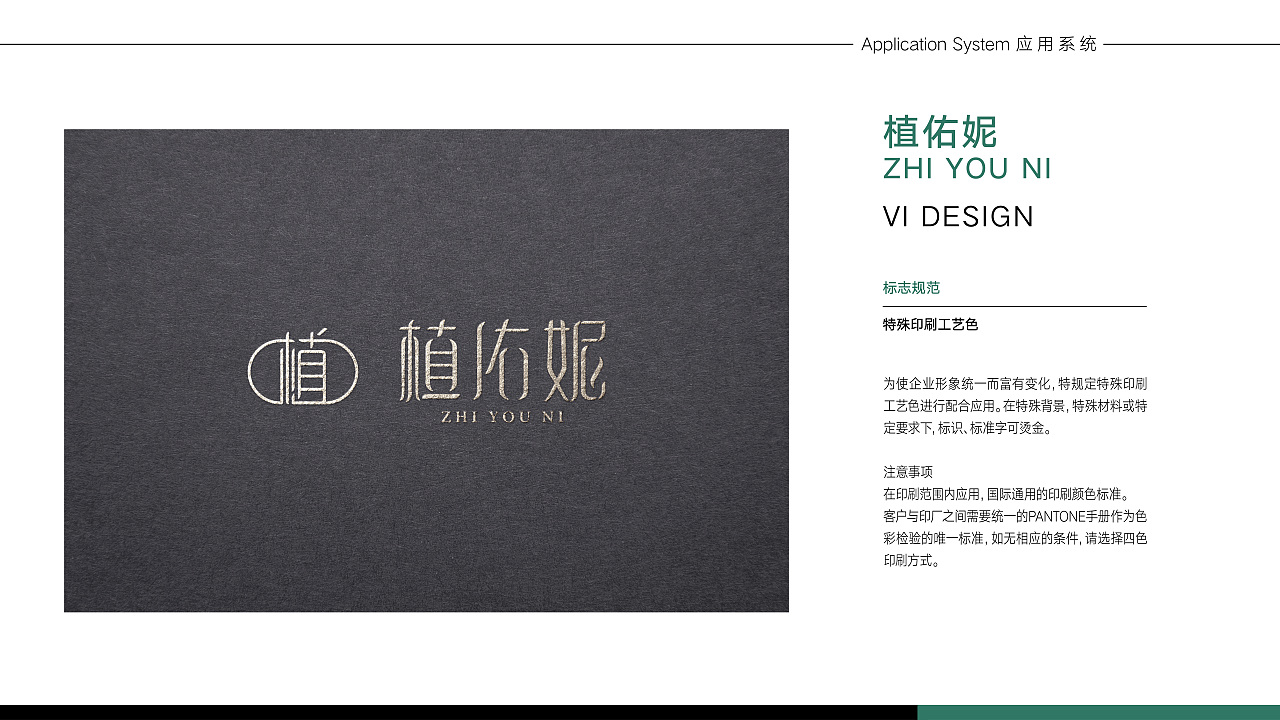Screen dimensions: 1280x720
Task: Click the green footer bar segment
Action: point(1098,713)
